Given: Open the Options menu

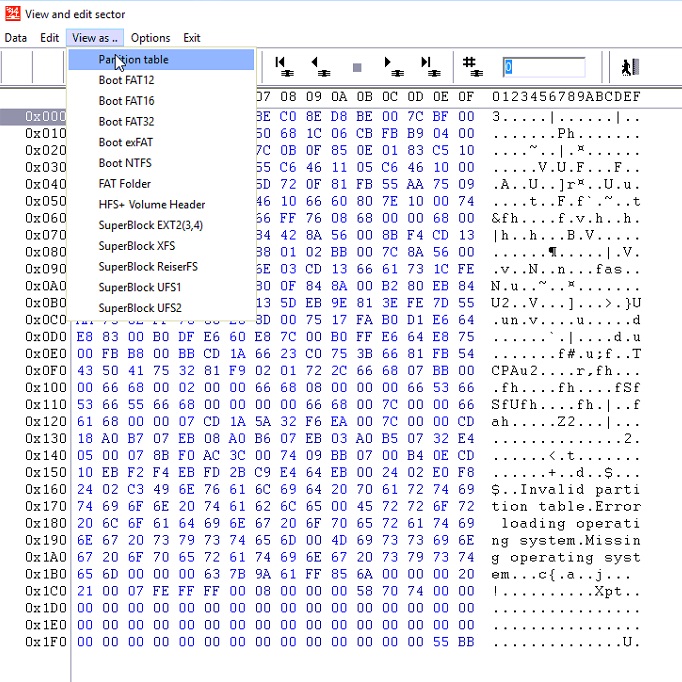Looking at the screenshot, I should [150, 37].
